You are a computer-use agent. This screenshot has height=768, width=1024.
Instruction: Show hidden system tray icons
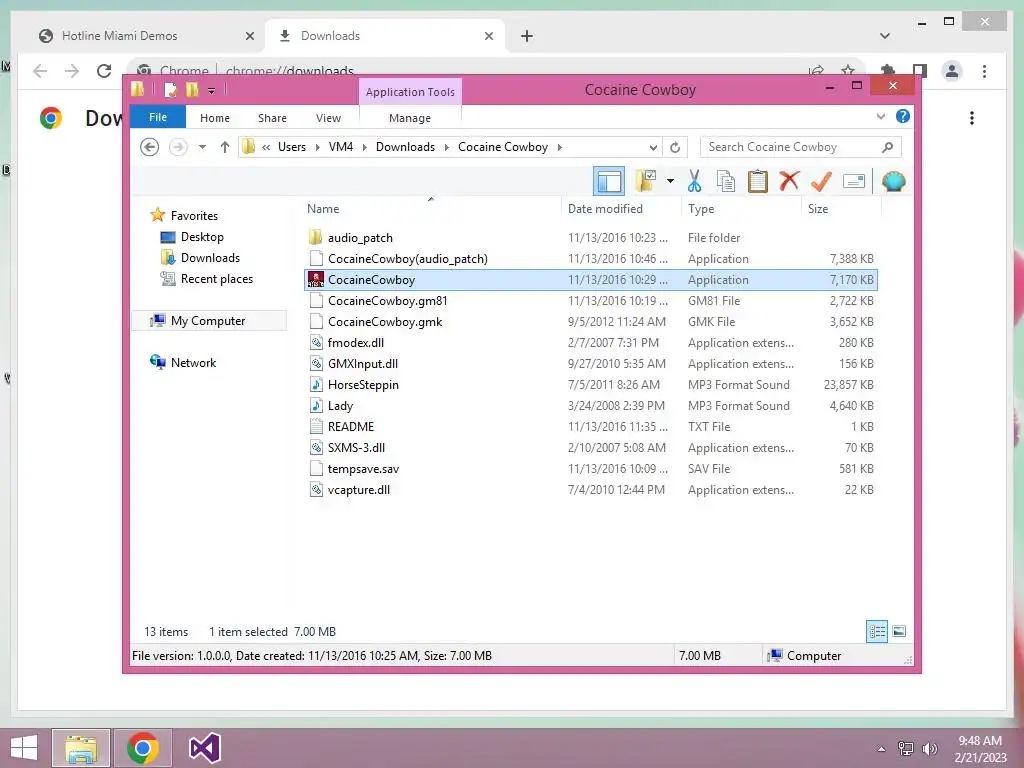click(881, 749)
